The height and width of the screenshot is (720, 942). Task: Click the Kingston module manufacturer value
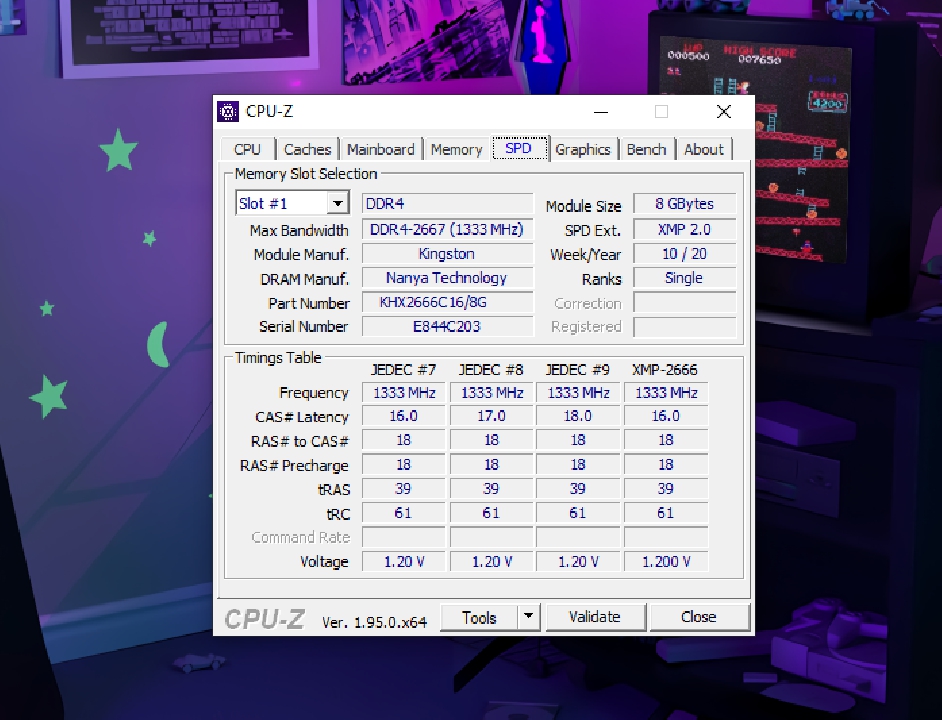click(448, 254)
